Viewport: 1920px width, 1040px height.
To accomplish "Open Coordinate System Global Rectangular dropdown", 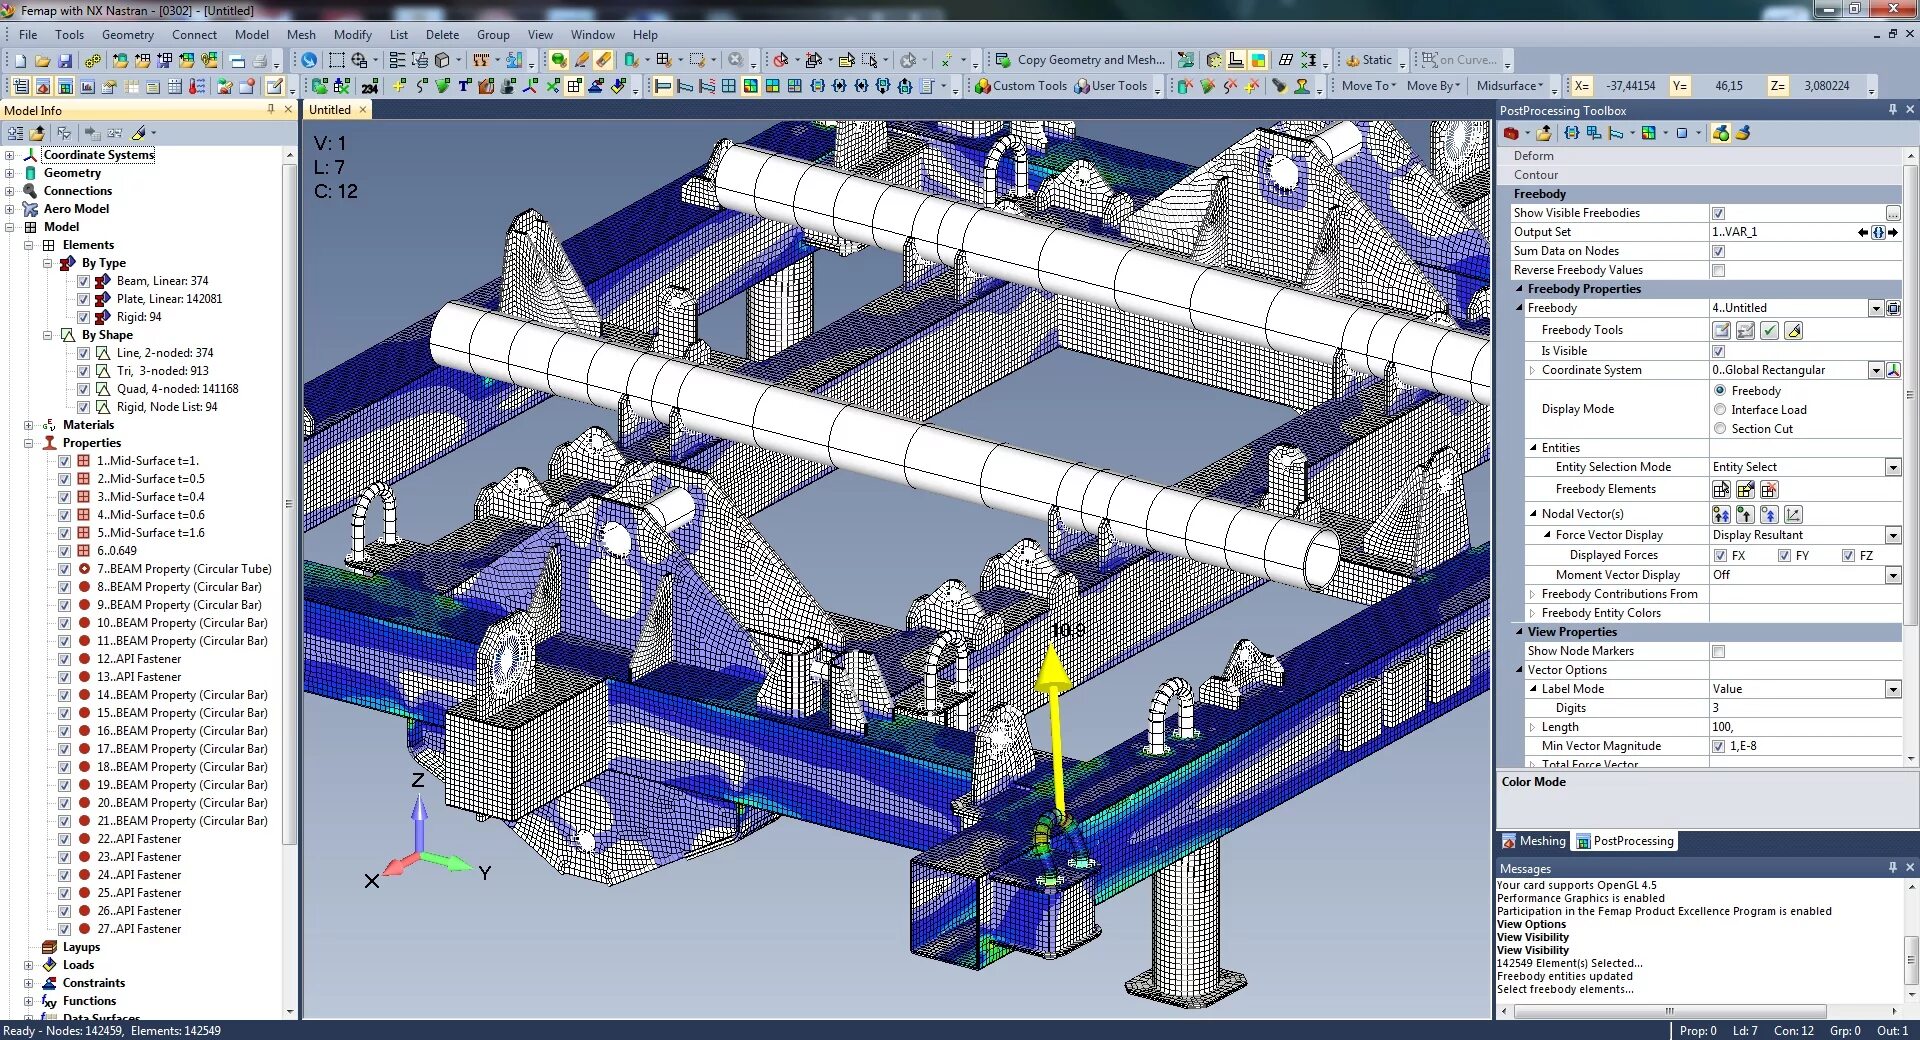I will click(1876, 370).
